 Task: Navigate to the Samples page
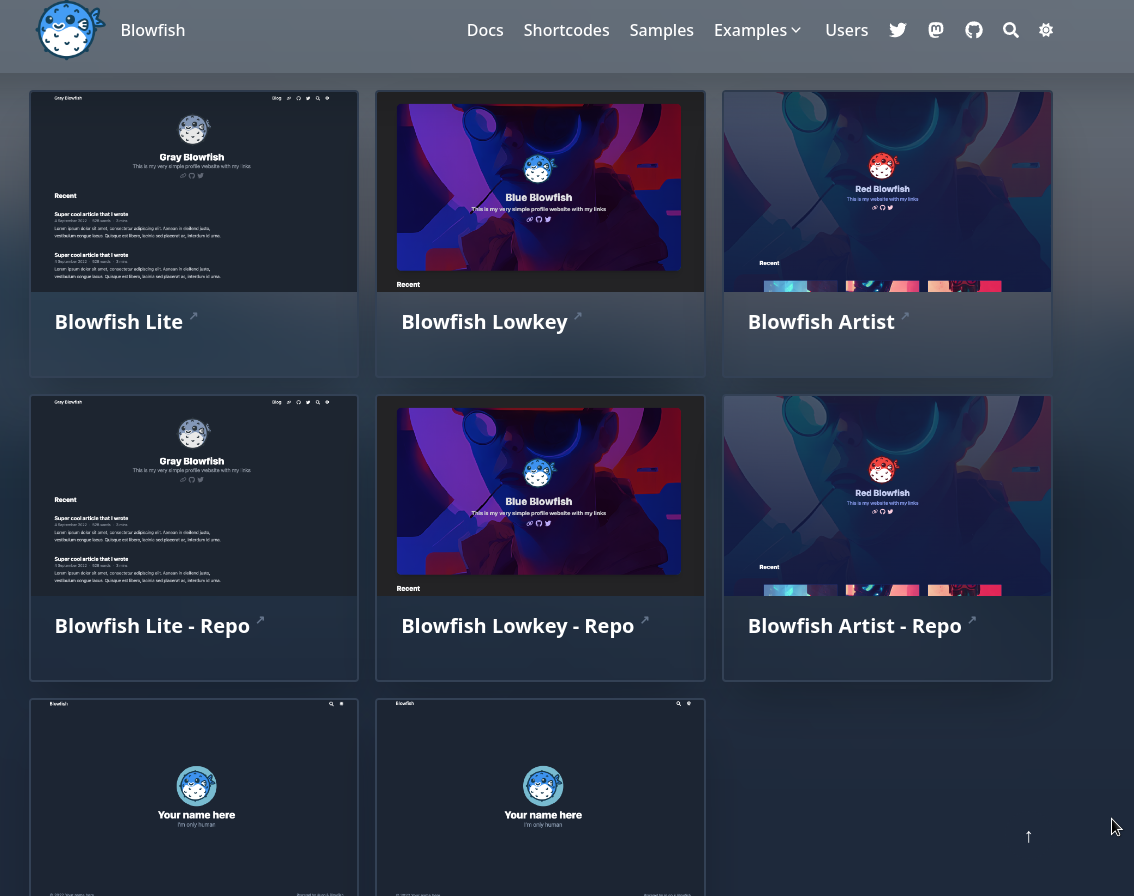[x=661, y=30]
